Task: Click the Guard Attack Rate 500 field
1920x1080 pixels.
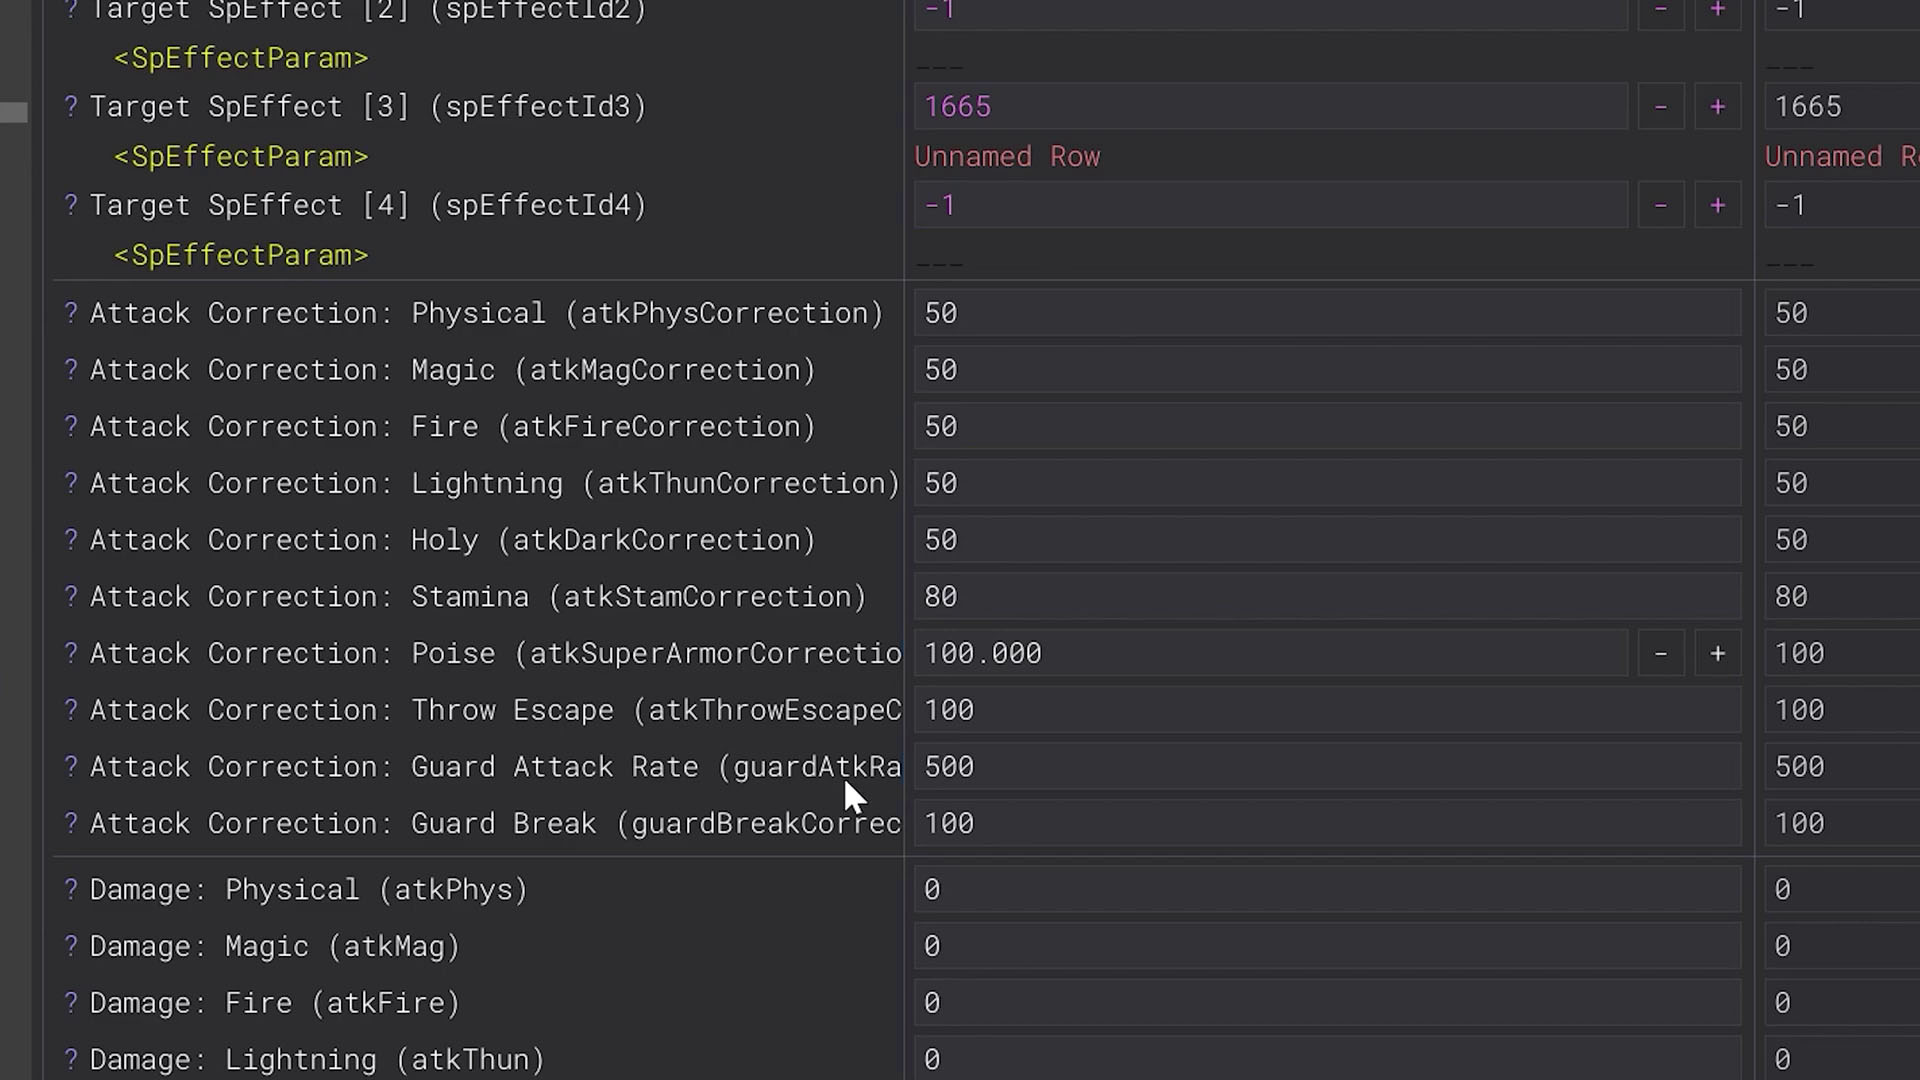Action: (1326, 767)
